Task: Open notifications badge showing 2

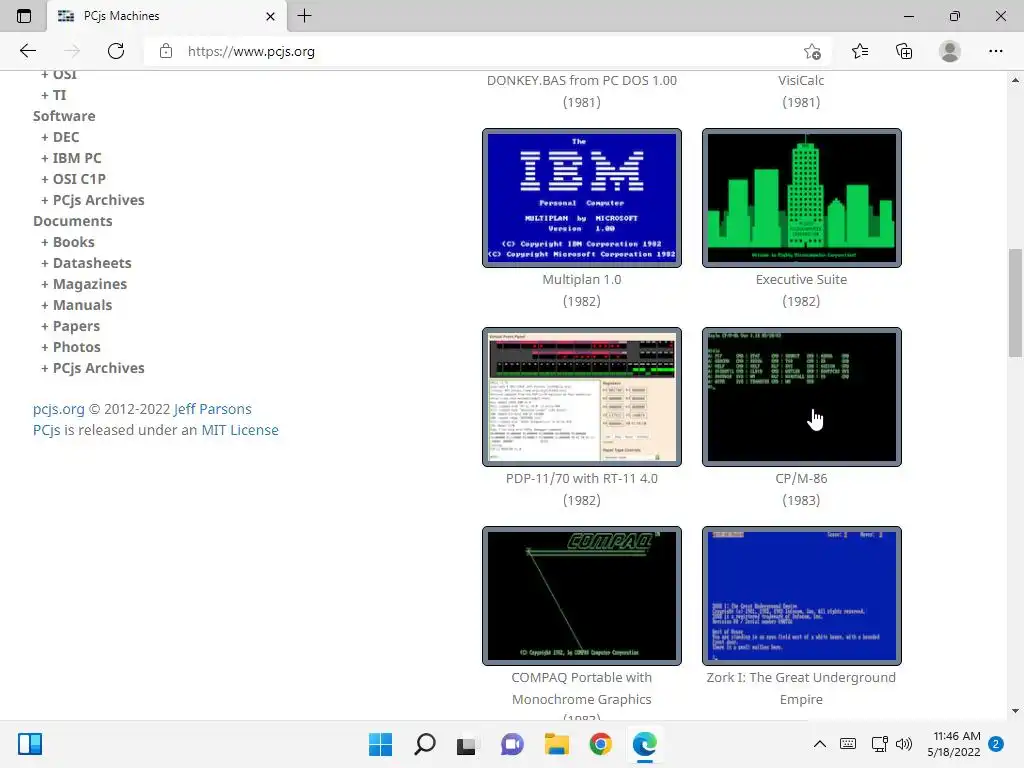Action: (996, 744)
